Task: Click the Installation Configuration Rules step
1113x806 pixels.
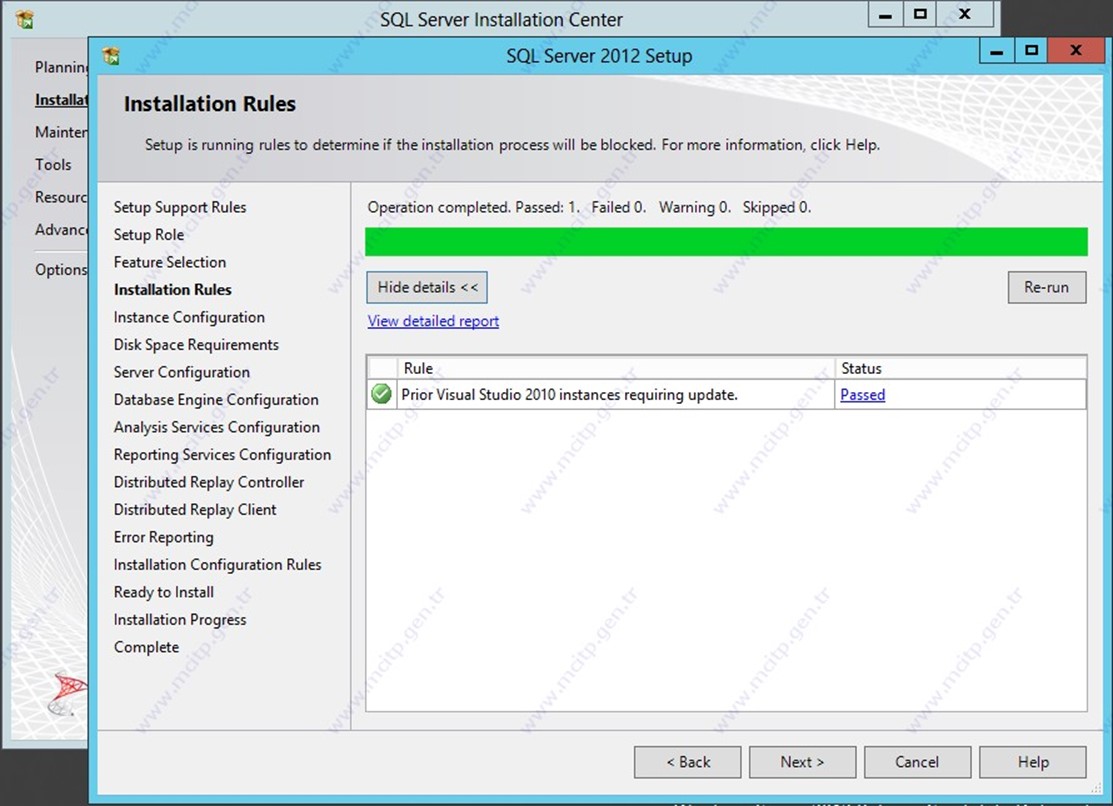Action: coord(217,565)
